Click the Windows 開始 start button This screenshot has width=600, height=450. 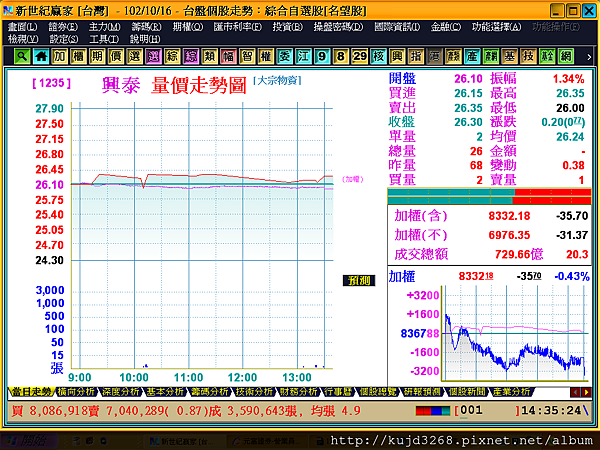29,441
